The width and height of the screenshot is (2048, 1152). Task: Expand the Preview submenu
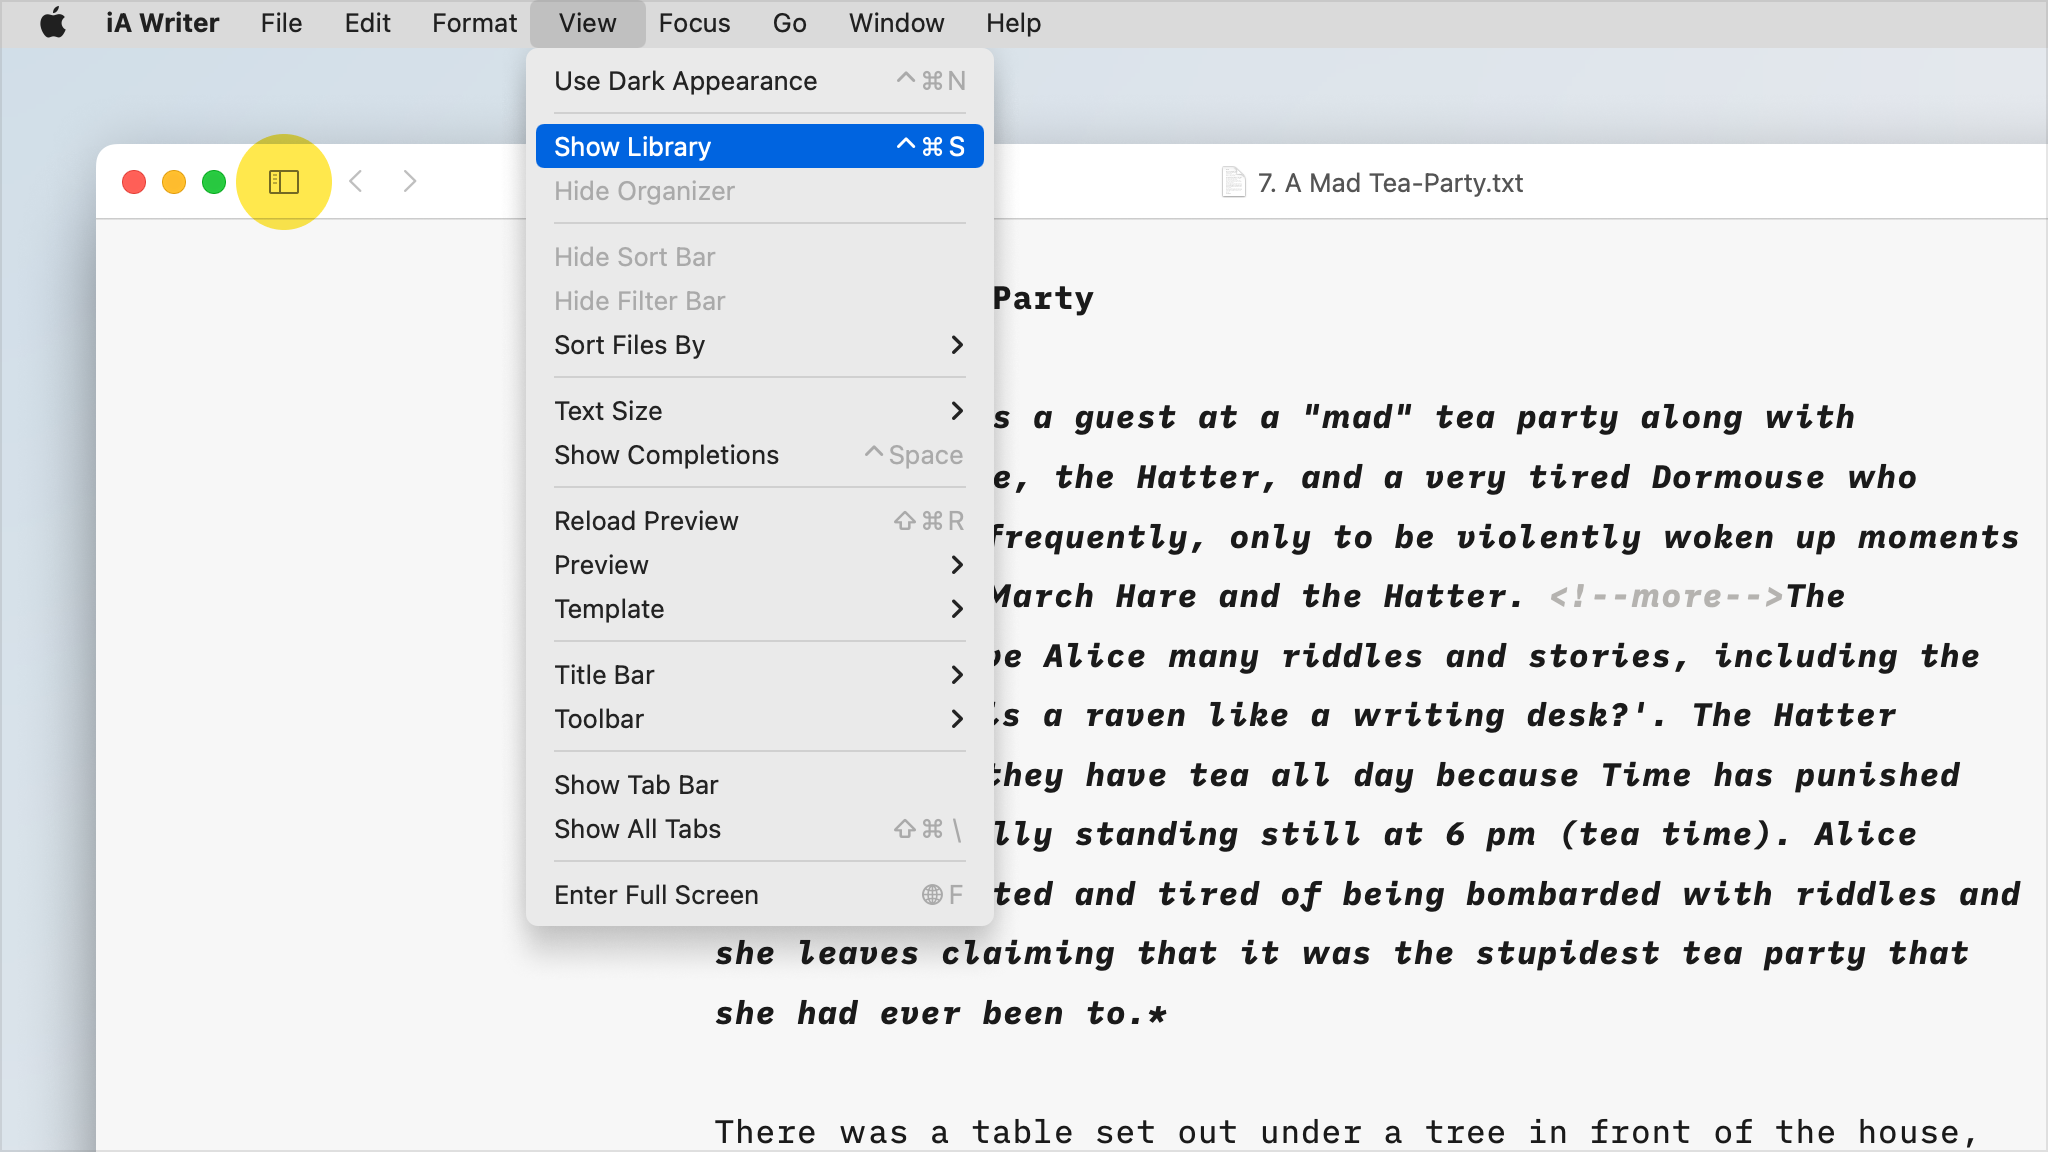[759, 565]
